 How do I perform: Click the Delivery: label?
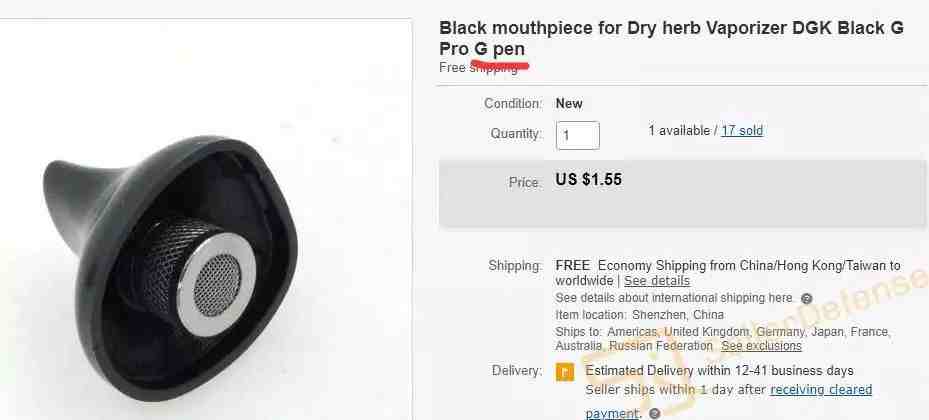point(517,371)
